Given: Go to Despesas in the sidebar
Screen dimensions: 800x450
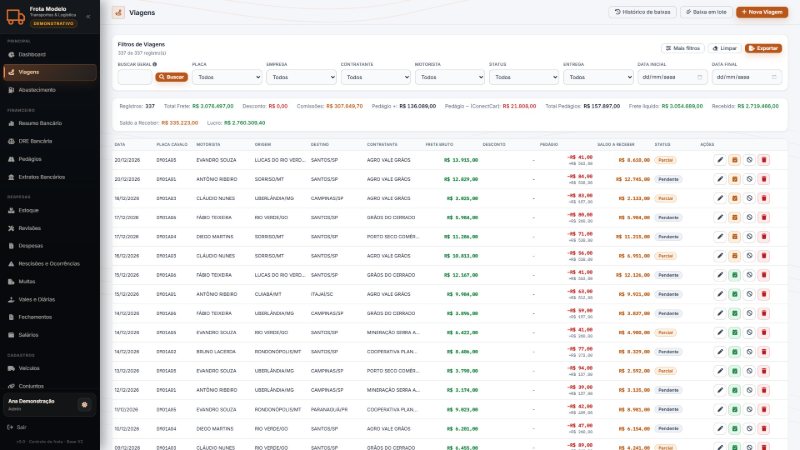Looking at the screenshot, I should coord(49,246).
